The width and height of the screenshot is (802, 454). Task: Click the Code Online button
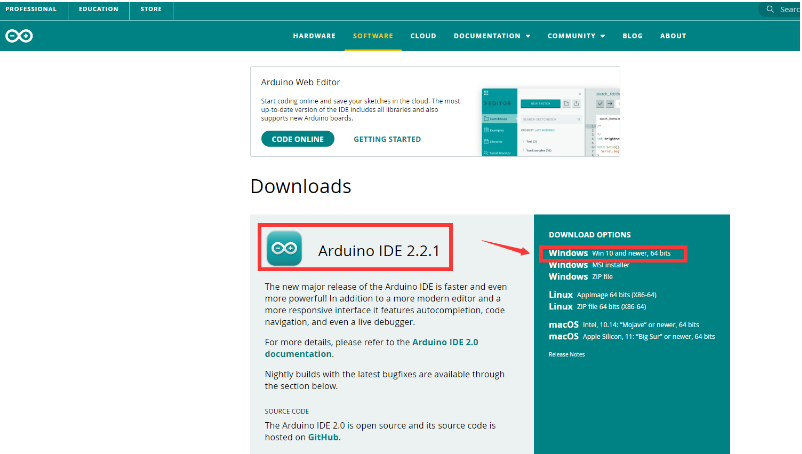[297, 139]
